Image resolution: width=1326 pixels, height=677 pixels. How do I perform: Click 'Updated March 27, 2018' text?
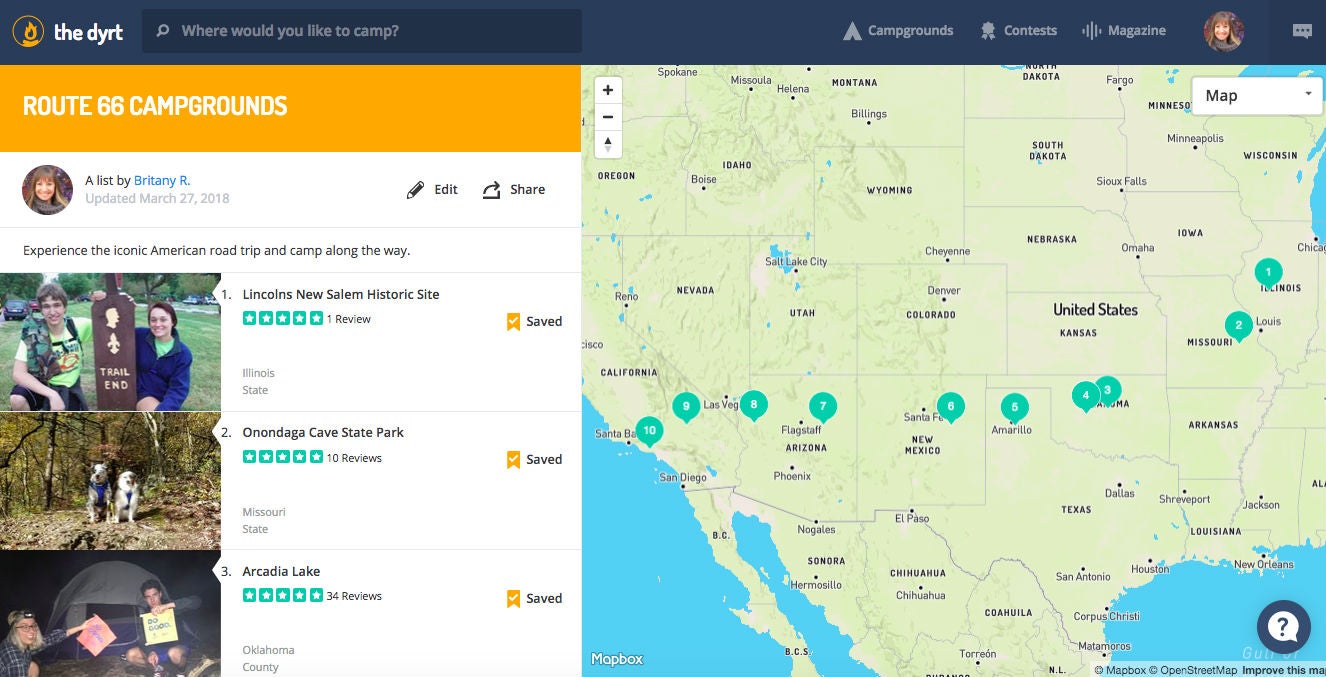157,198
